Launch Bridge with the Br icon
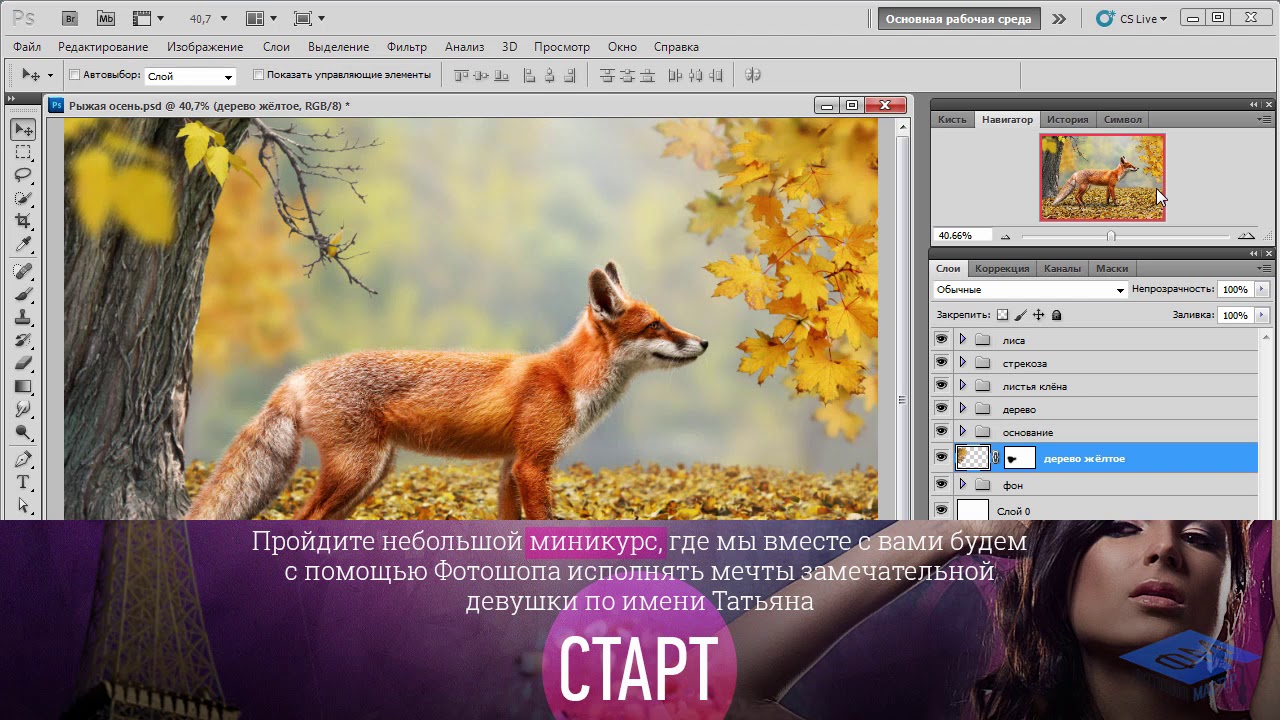Image resolution: width=1280 pixels, height=720 pixels. pyautogui.click(x=69, y=18)
